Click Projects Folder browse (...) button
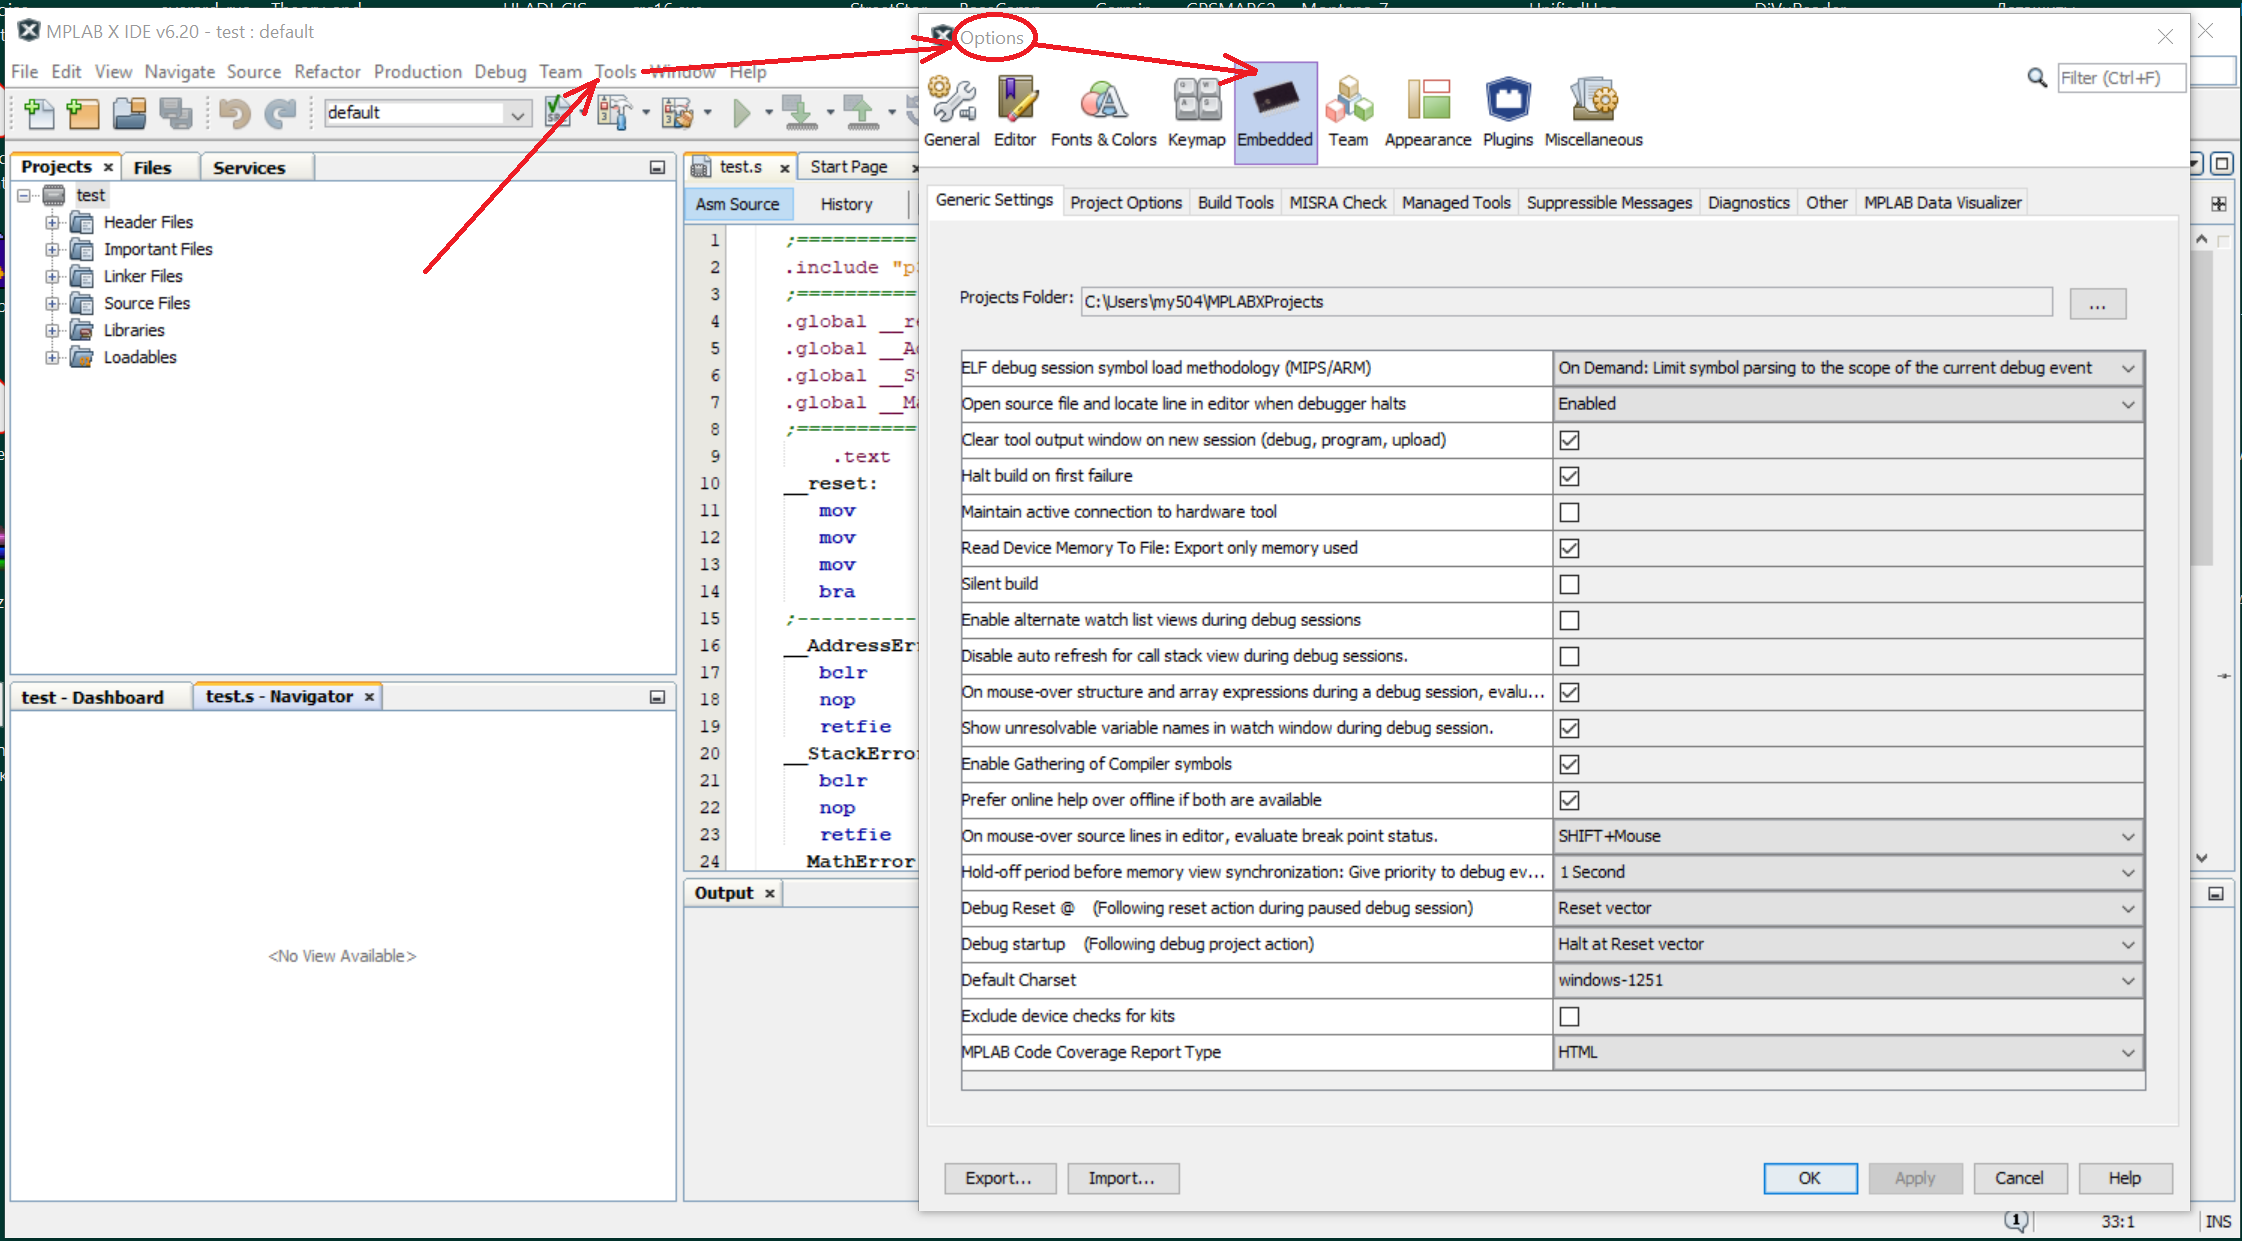This screenshot has height=1241, width=2242. point(2097,304)
